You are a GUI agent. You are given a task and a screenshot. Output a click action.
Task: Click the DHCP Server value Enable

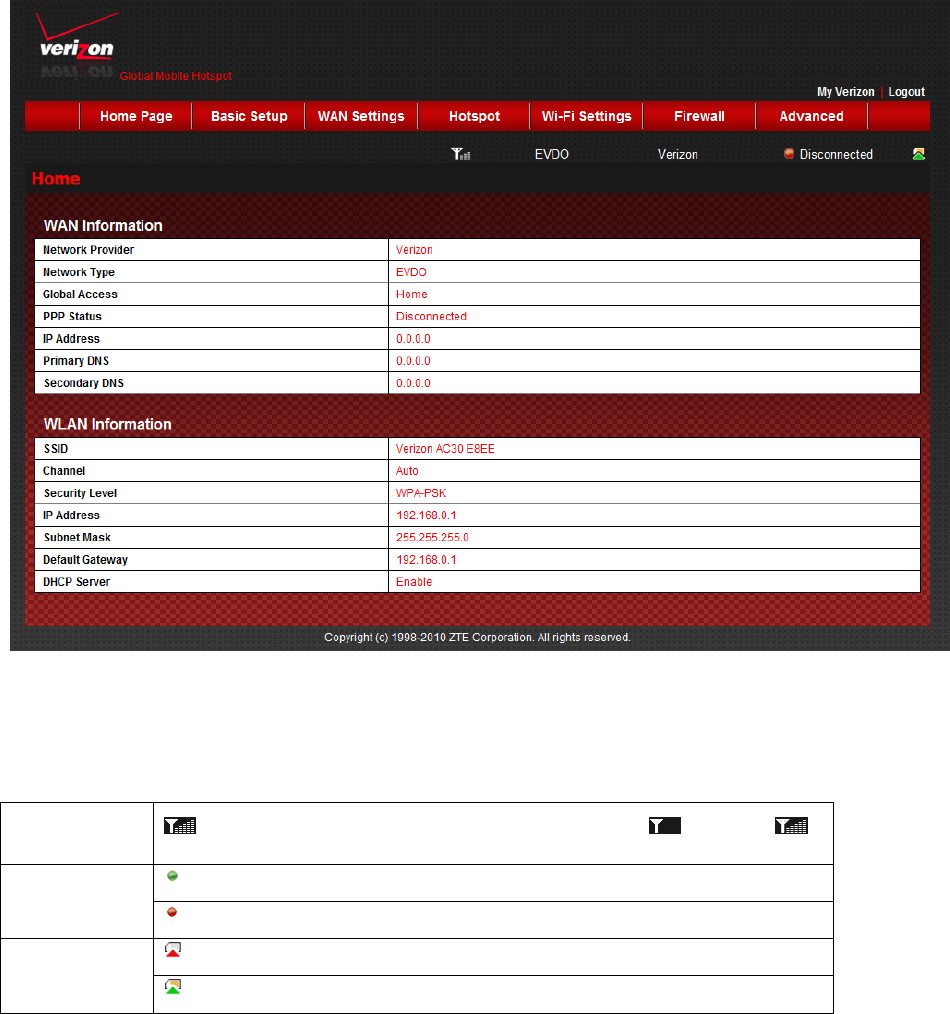(x=414, y=582)
